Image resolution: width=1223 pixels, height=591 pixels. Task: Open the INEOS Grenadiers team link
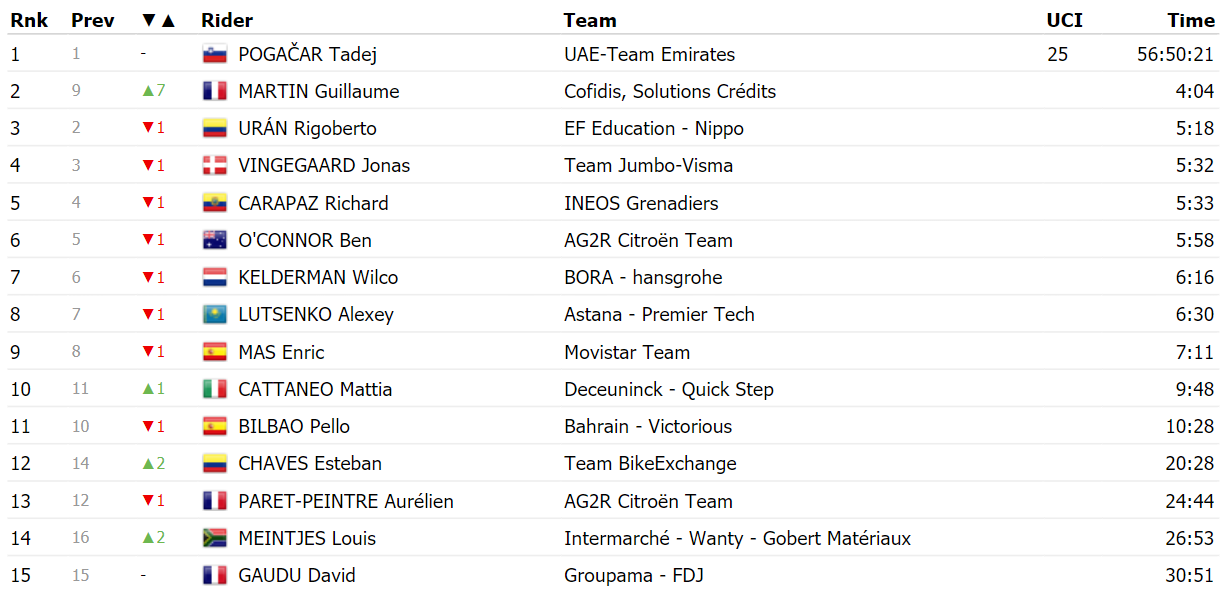(641, 203)
